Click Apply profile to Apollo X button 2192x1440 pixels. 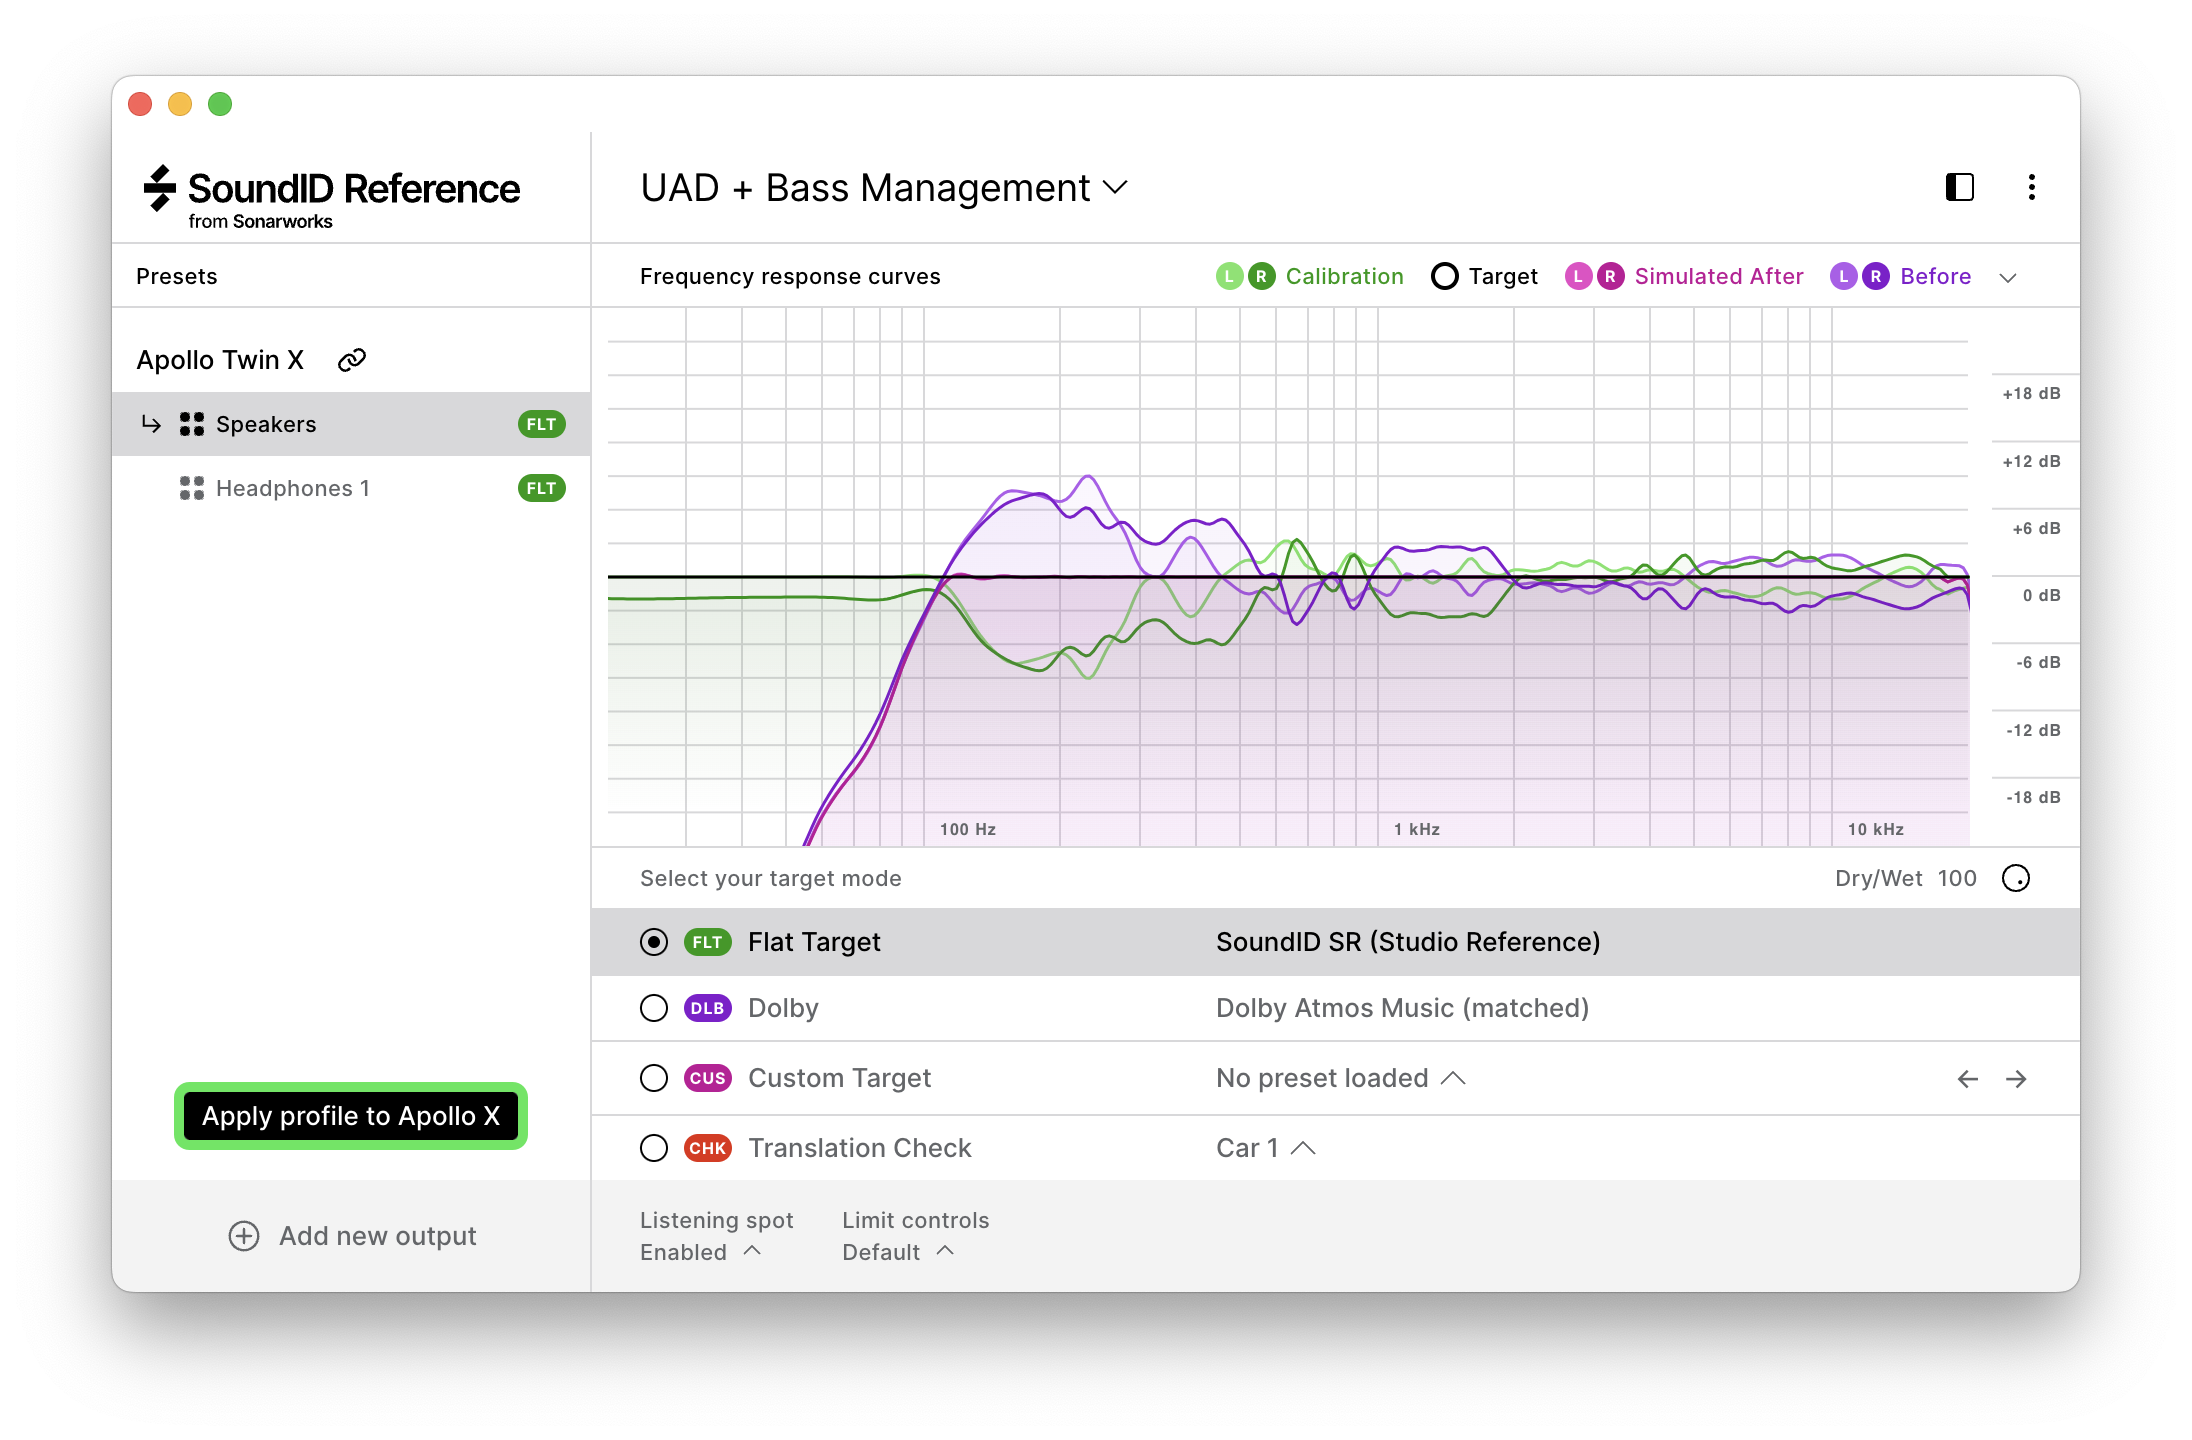(x=351, y=1116)
